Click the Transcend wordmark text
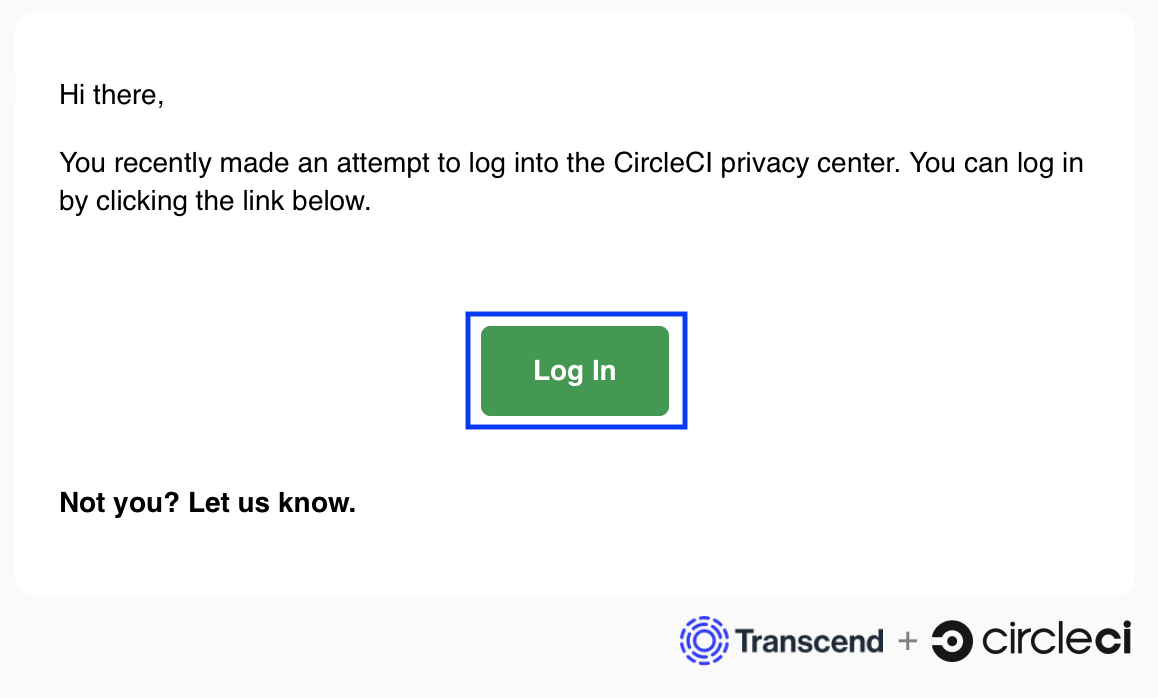 [810, 641]
